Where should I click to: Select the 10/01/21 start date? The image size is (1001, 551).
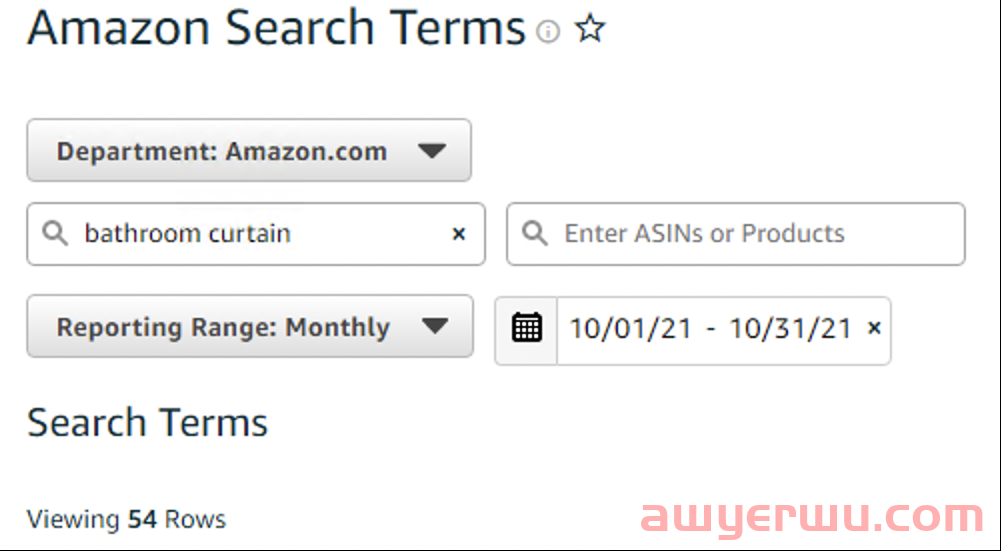point(630,329)
